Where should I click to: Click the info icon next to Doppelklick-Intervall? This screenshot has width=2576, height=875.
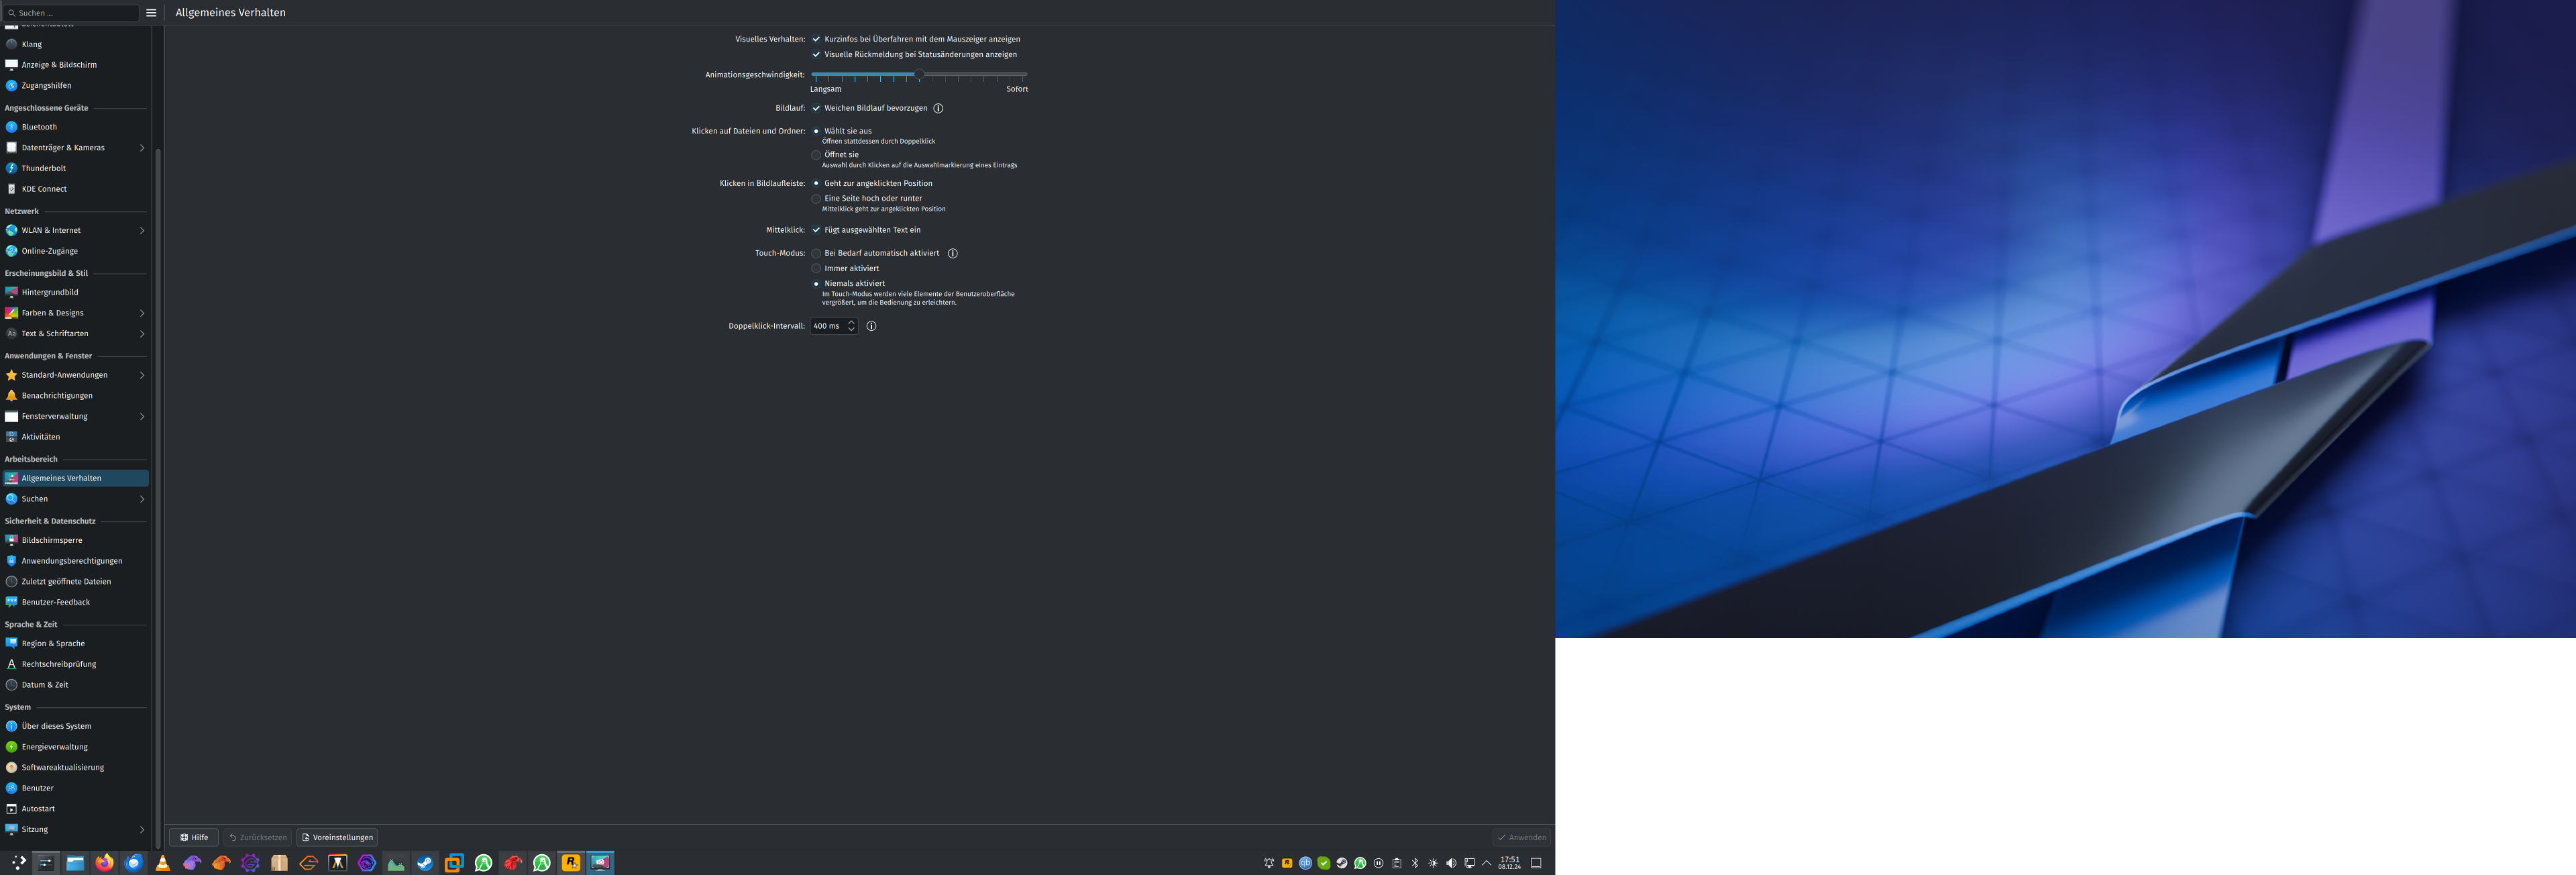click(x=871, y=326)
